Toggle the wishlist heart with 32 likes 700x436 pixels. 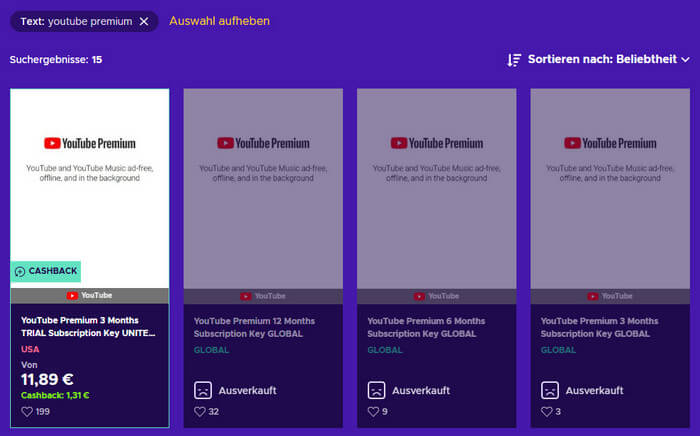pyautogui.click(x=200, y=411)
